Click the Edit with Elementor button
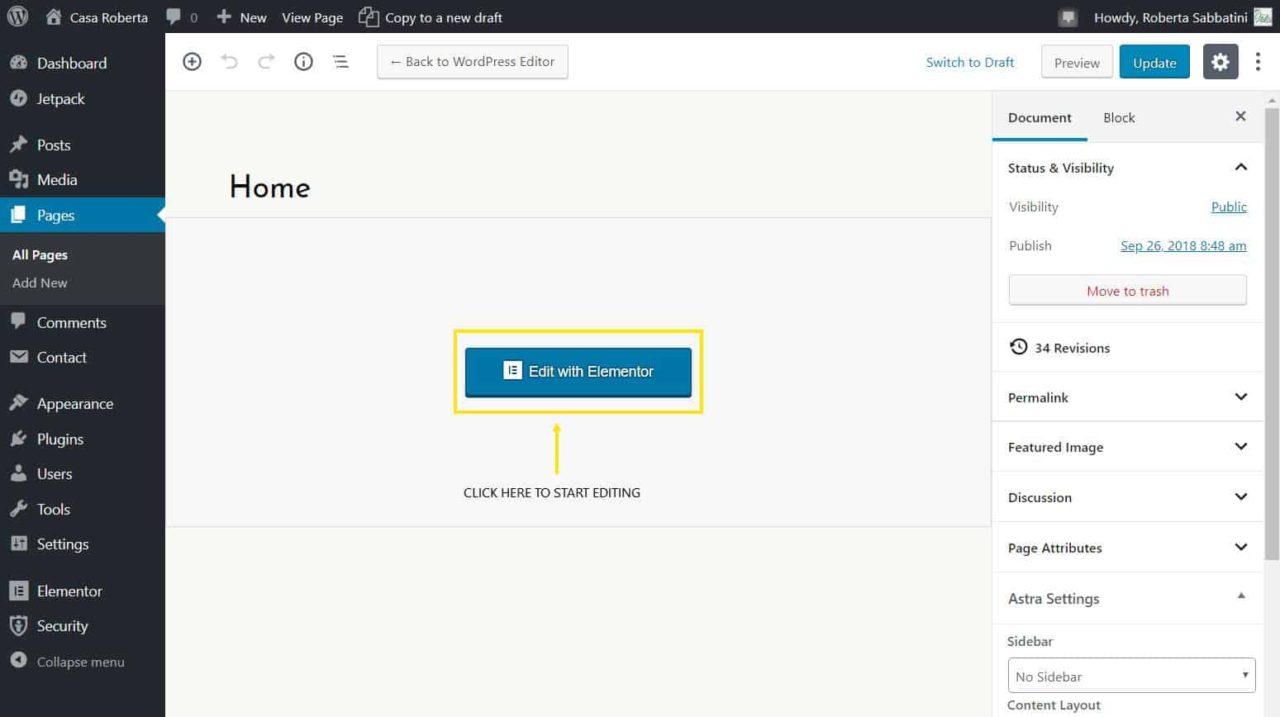Image resolution: width=1280 pixels, height=717 pixels. pyautogui.click(x=577, y=370)
